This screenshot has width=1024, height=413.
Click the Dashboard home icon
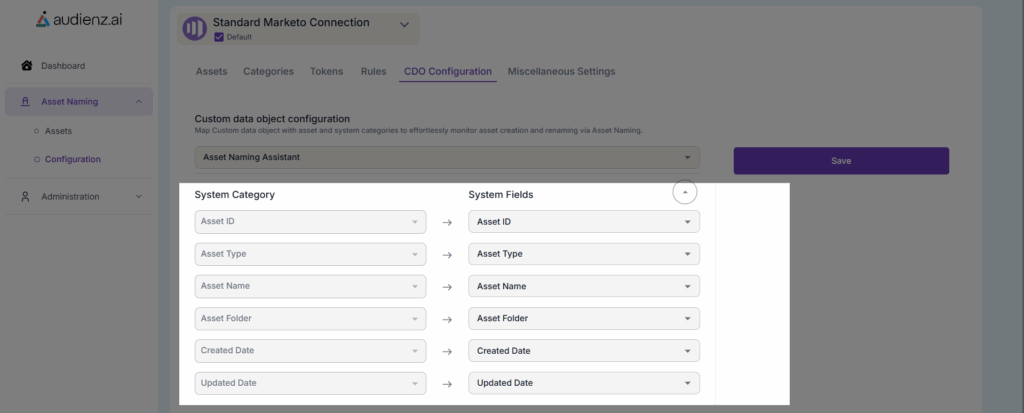27,66
